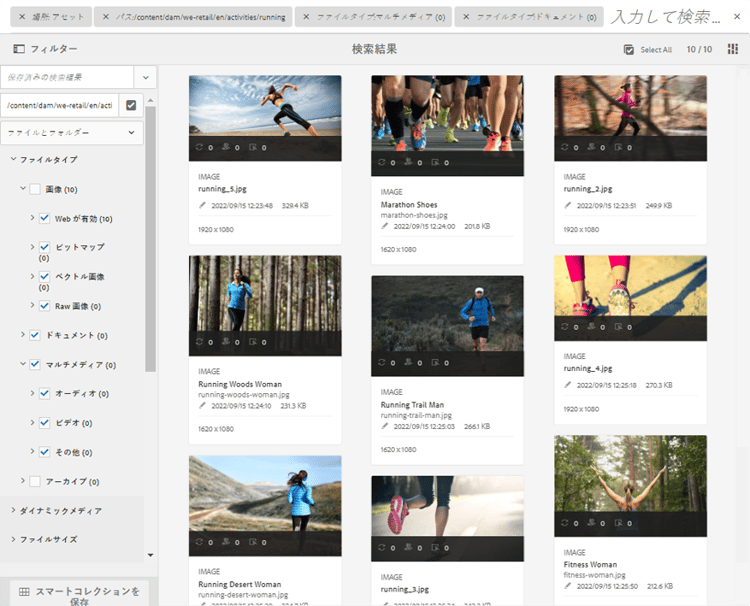Click the running_5.jpg sync status icon
Screen dimensions: 750x606
[x=199, y=147]
